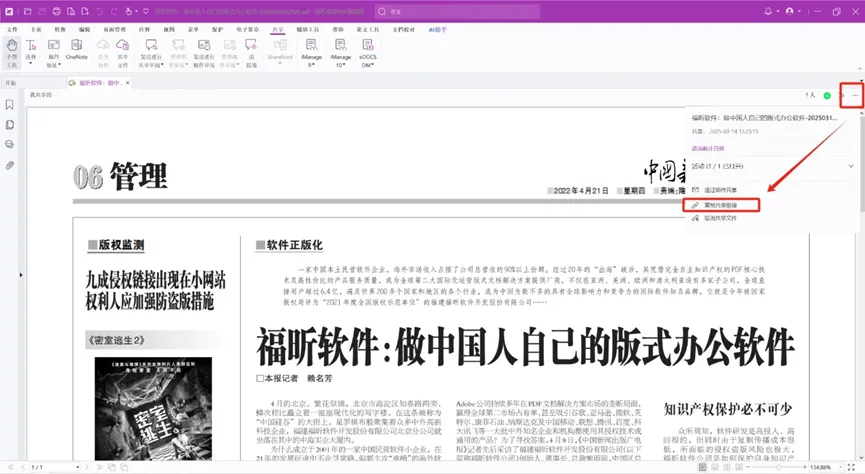Open the AI助手 ribbon tab
Viewport: 865px width, 474px height.
point(437,29)
